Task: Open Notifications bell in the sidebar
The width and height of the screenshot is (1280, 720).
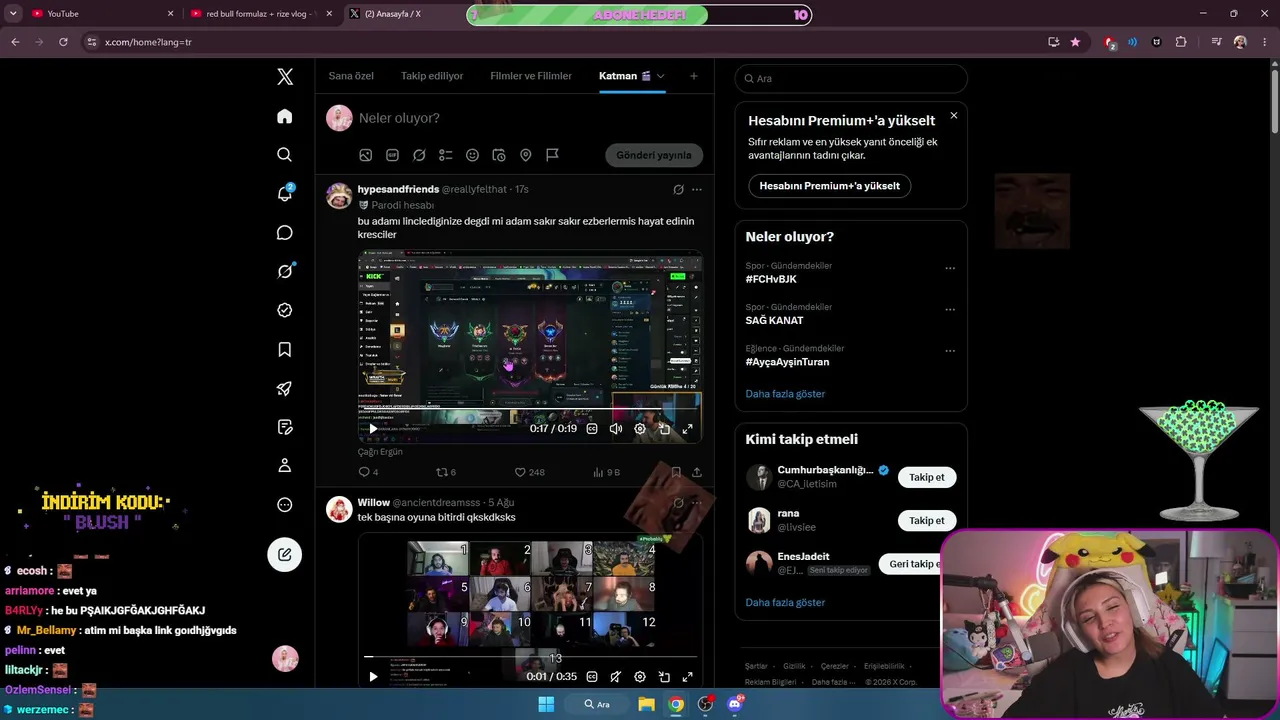Action: point(285,194)
